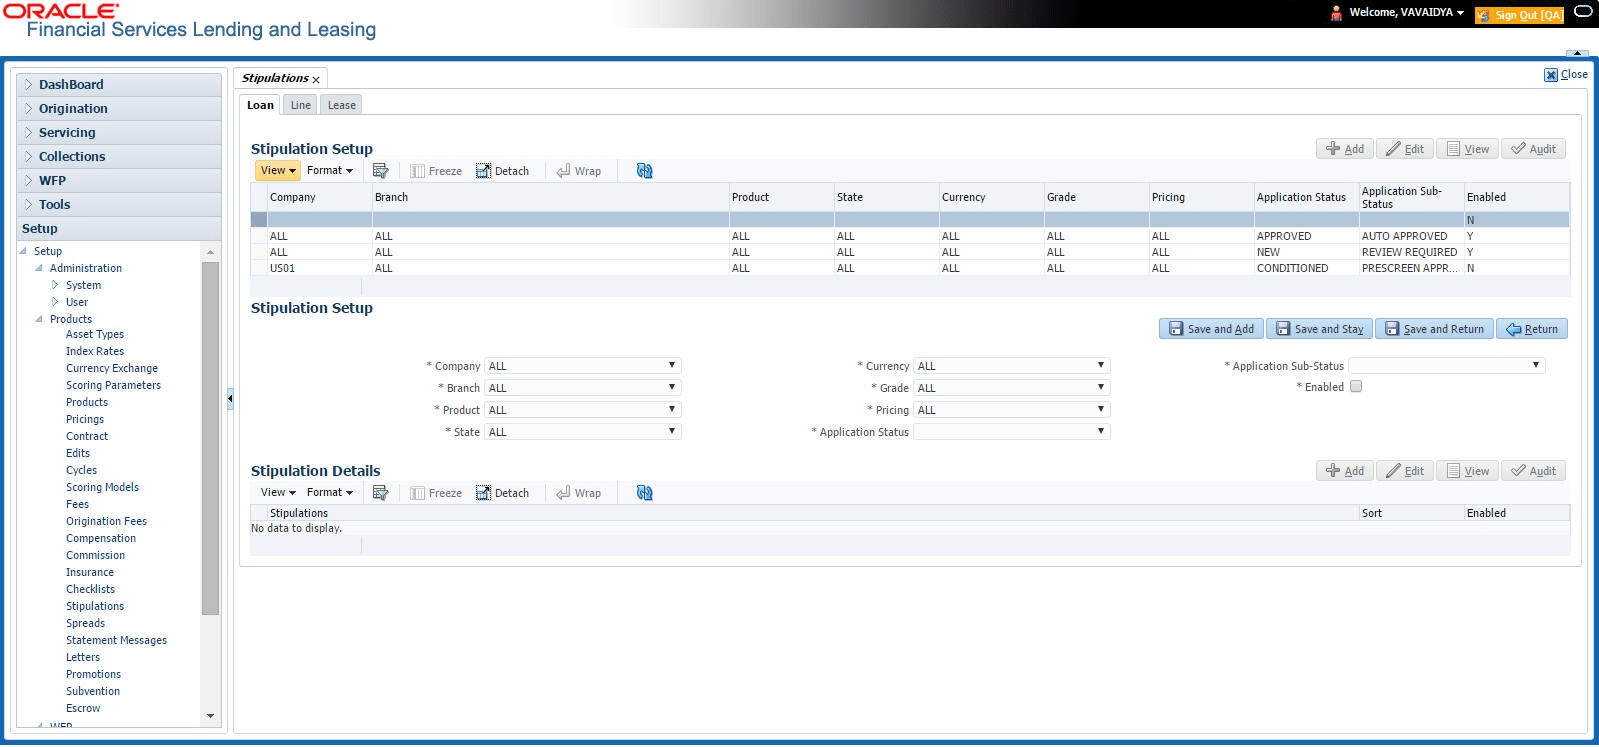Open Stipulations link in the Products tree

click(95, 607)
